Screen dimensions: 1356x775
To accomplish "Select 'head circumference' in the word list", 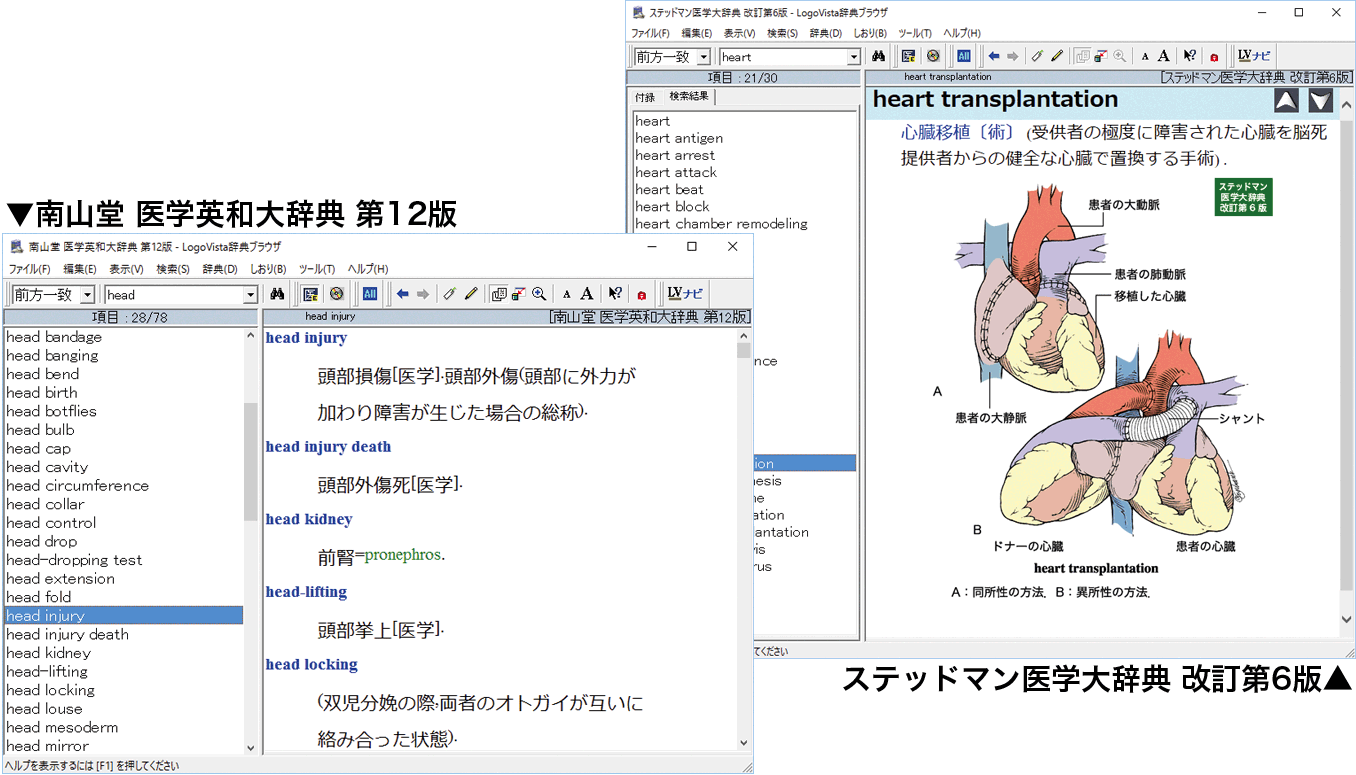I will tap(78, 486).
